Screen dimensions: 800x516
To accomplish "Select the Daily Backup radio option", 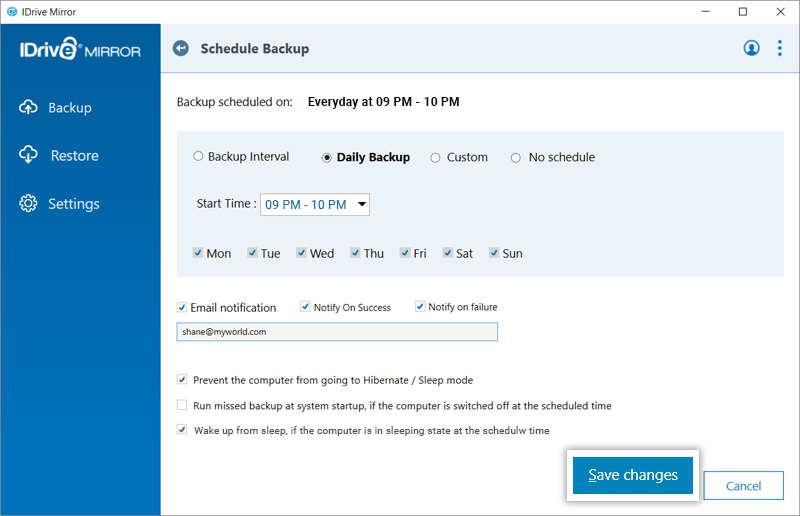I will (x=327, y=158).
